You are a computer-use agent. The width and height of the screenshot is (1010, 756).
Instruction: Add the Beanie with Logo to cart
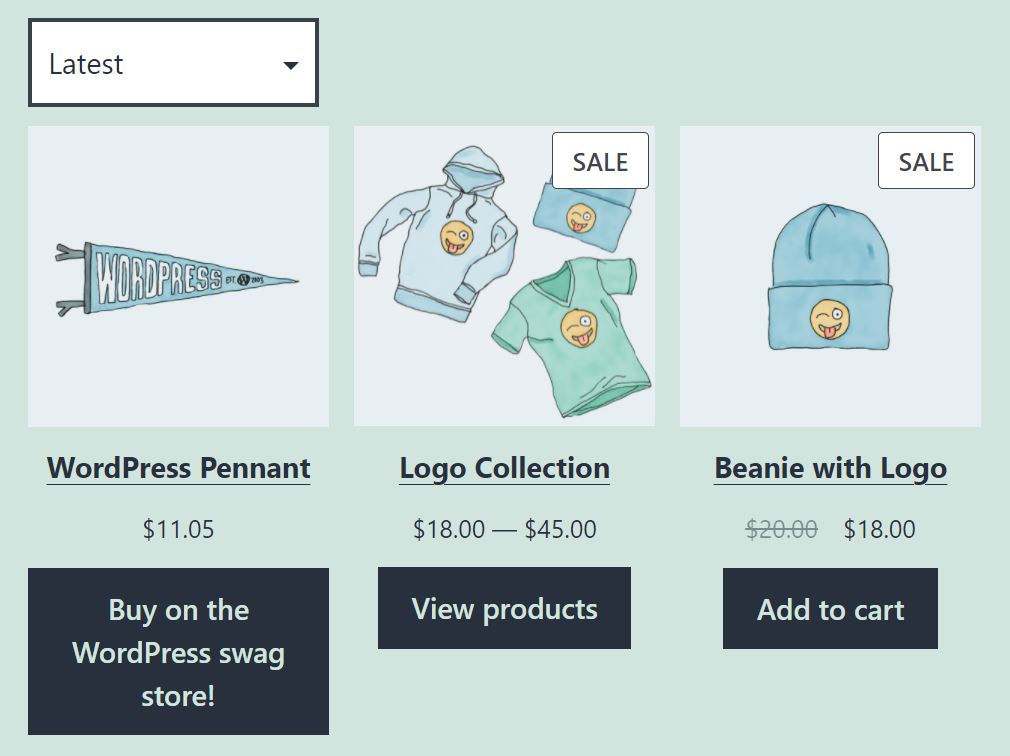pyautogui.click(x=830, y=608)
